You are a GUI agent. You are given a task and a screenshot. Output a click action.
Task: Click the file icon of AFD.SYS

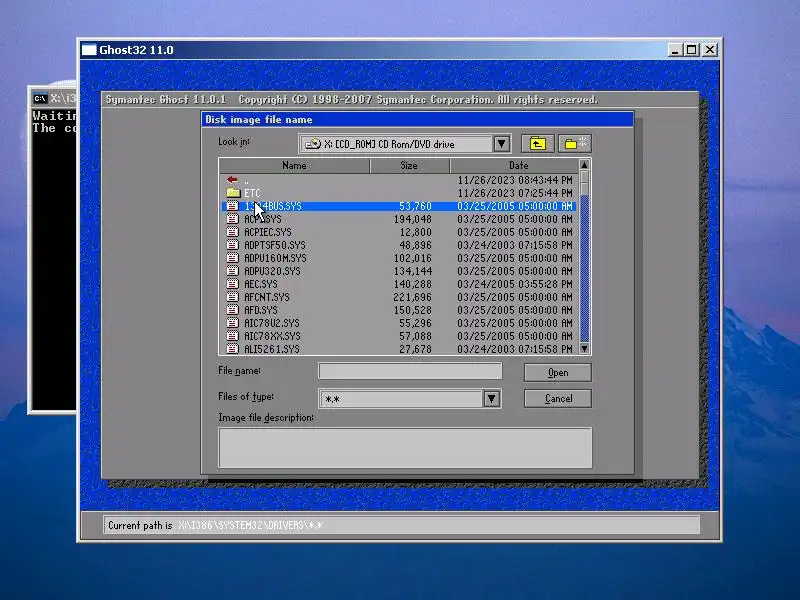coord(233,310)
